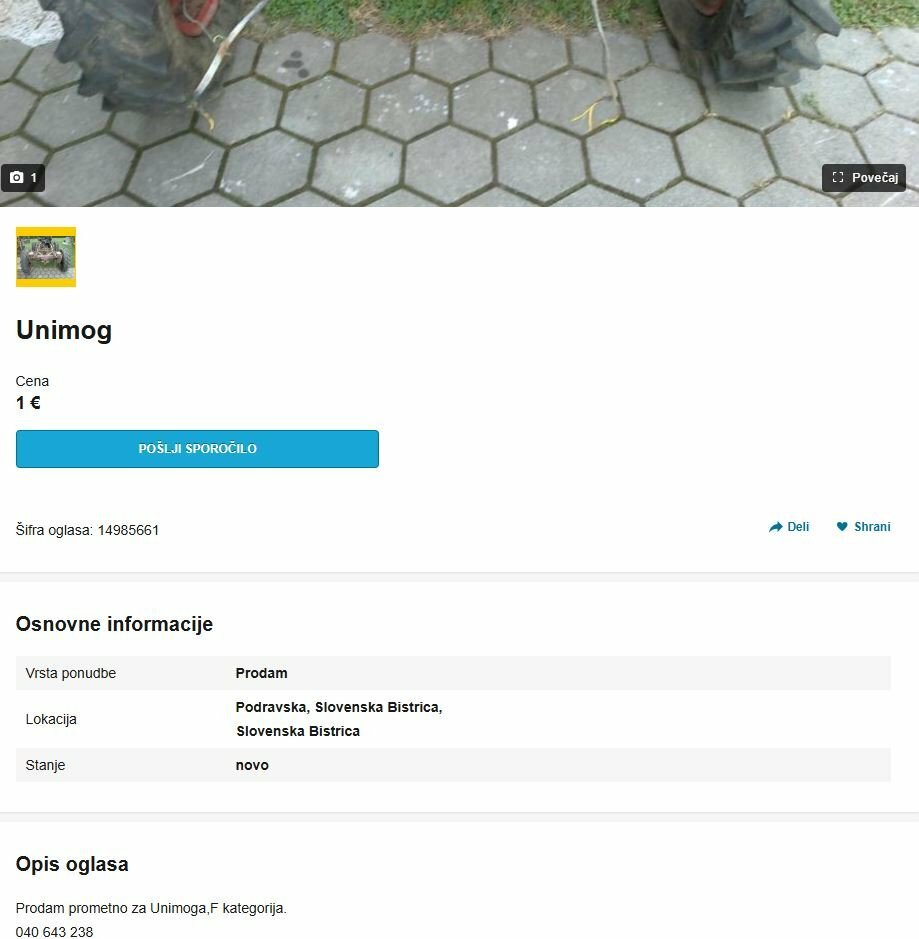This screenshot has width=919, height=939.
Task: Select the yellow-bordered Unimog thumbnail
Action: point(46,257)
